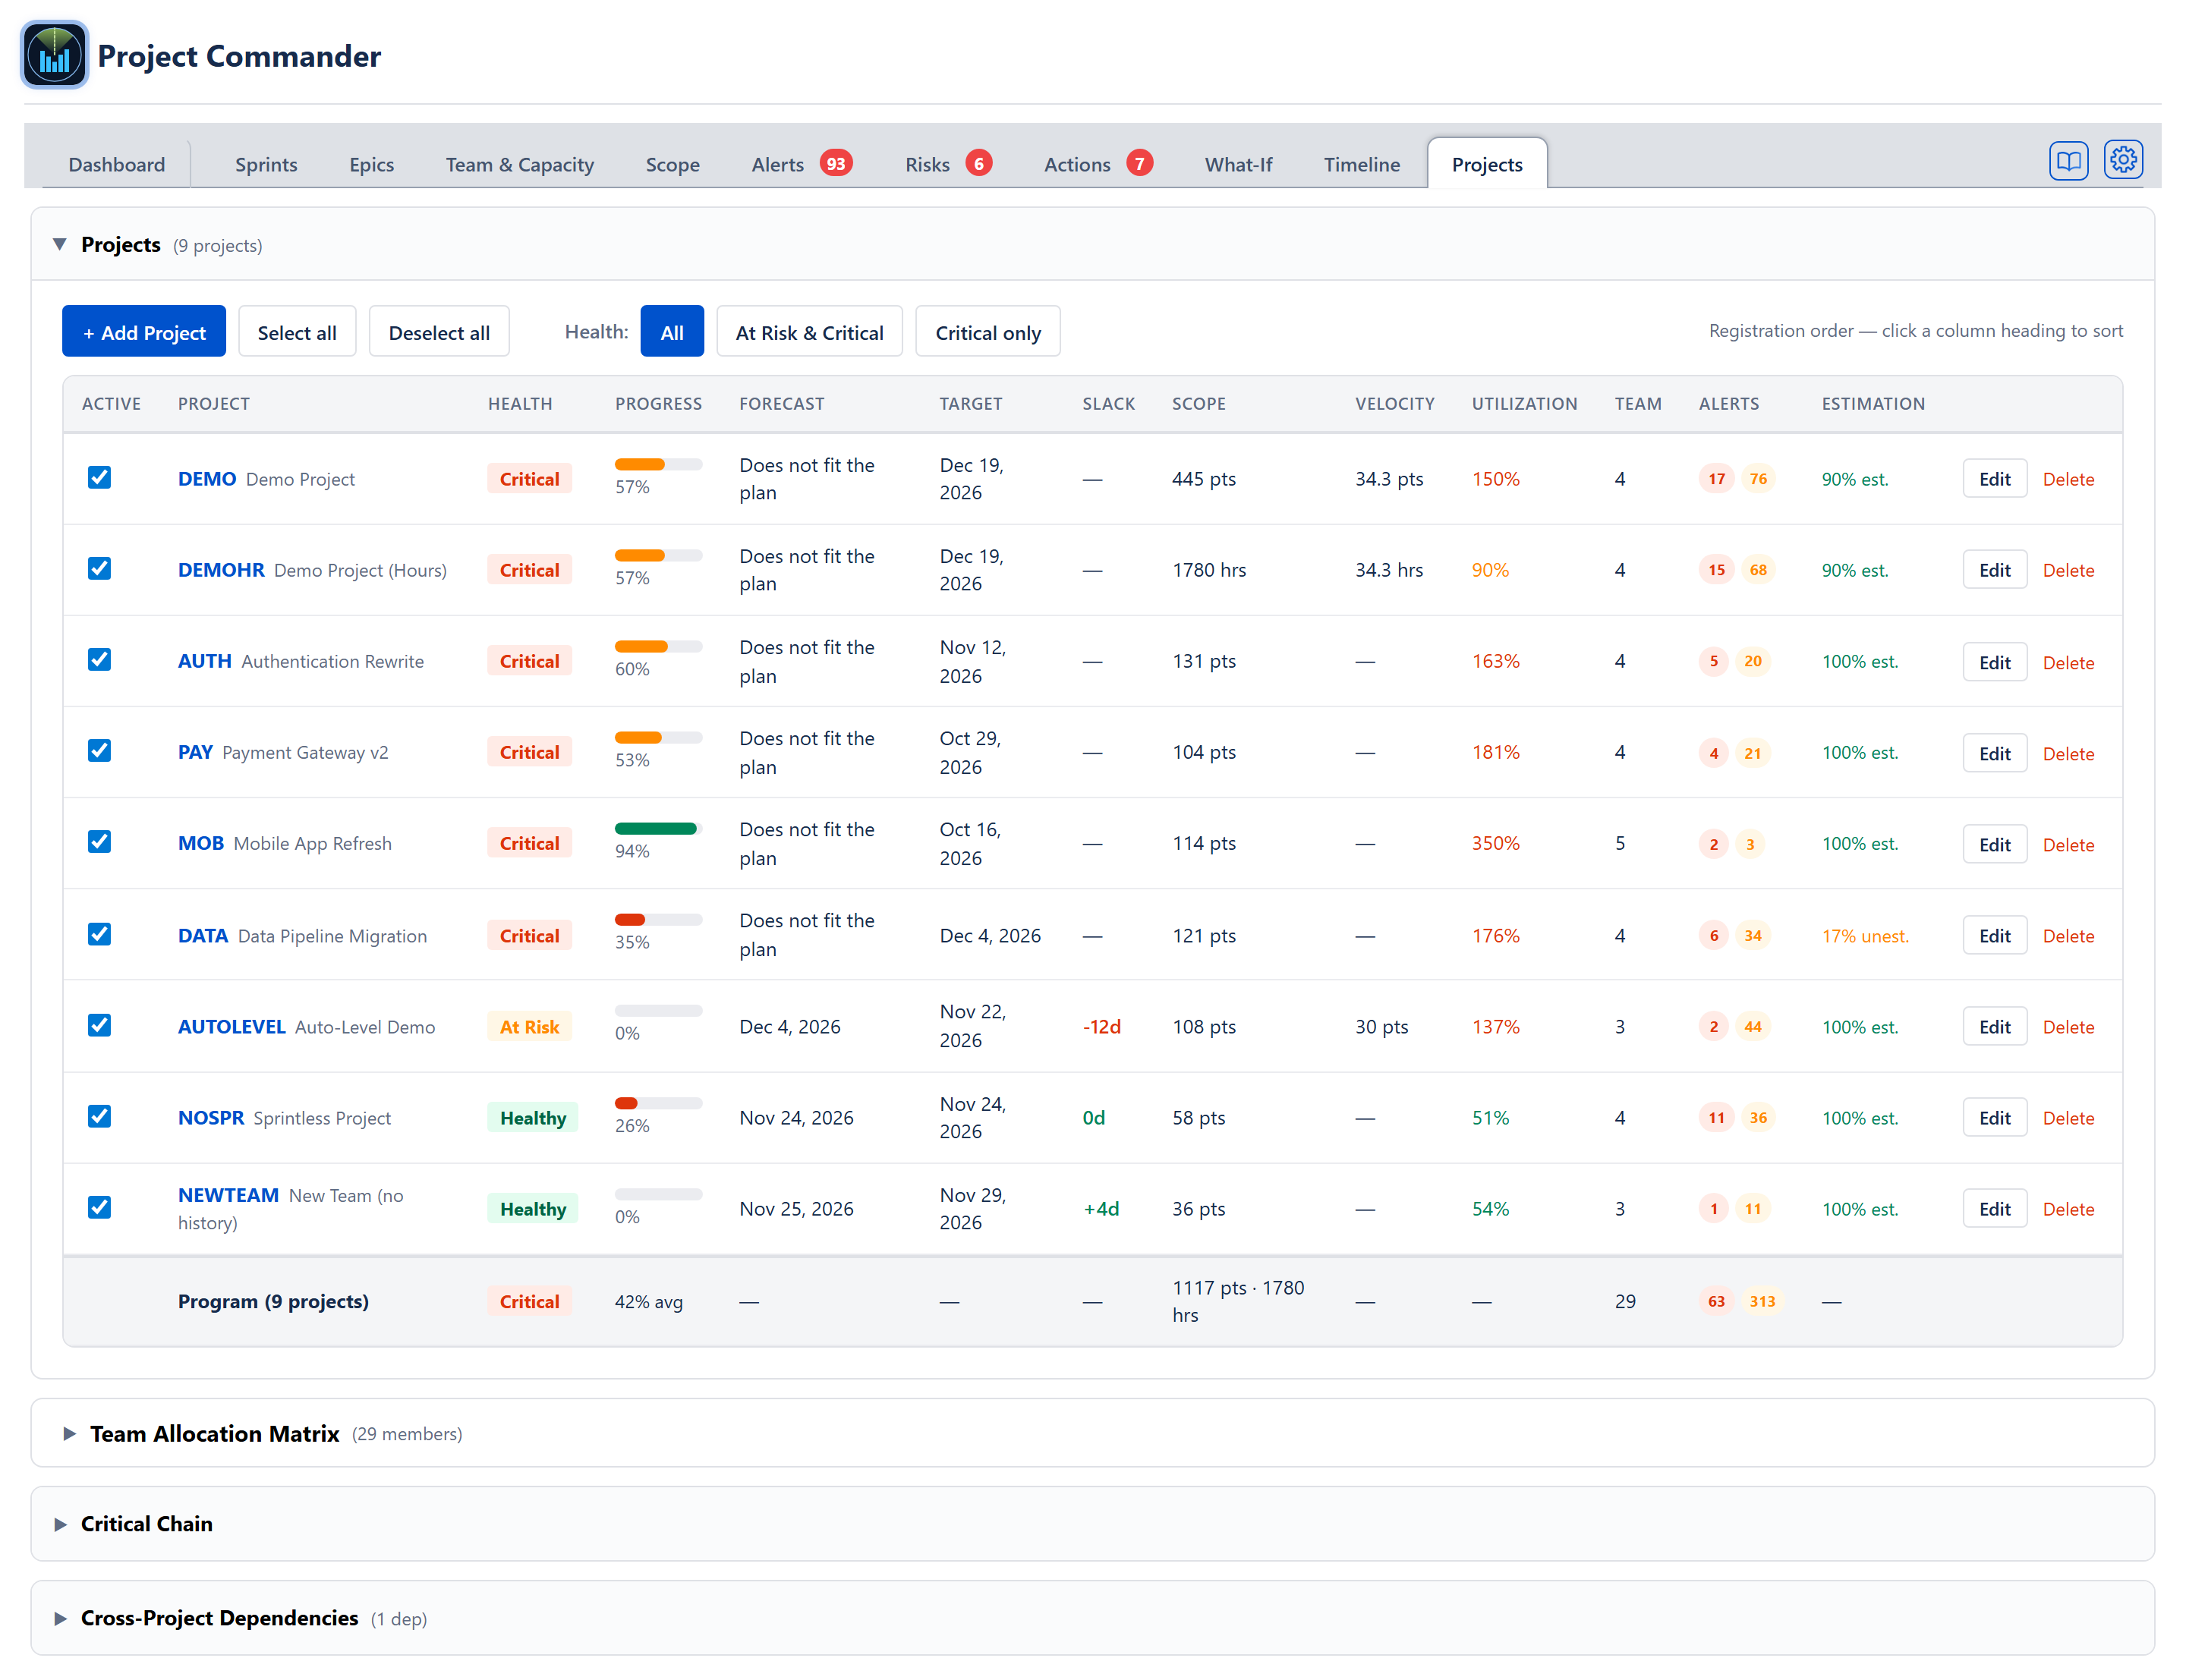Toggle the AUTH project active checkbox
Image resolution: width=2186 pixels, height=1680 pixels.
pyautogui.click(x=99, y=659)
